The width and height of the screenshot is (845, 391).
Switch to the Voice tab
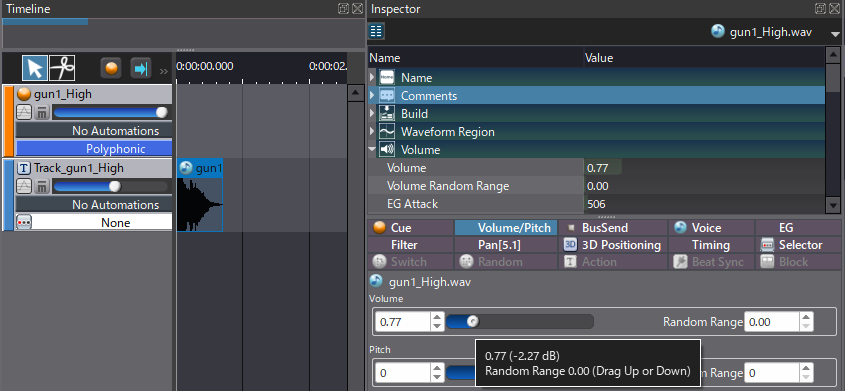tap(711, 228)
